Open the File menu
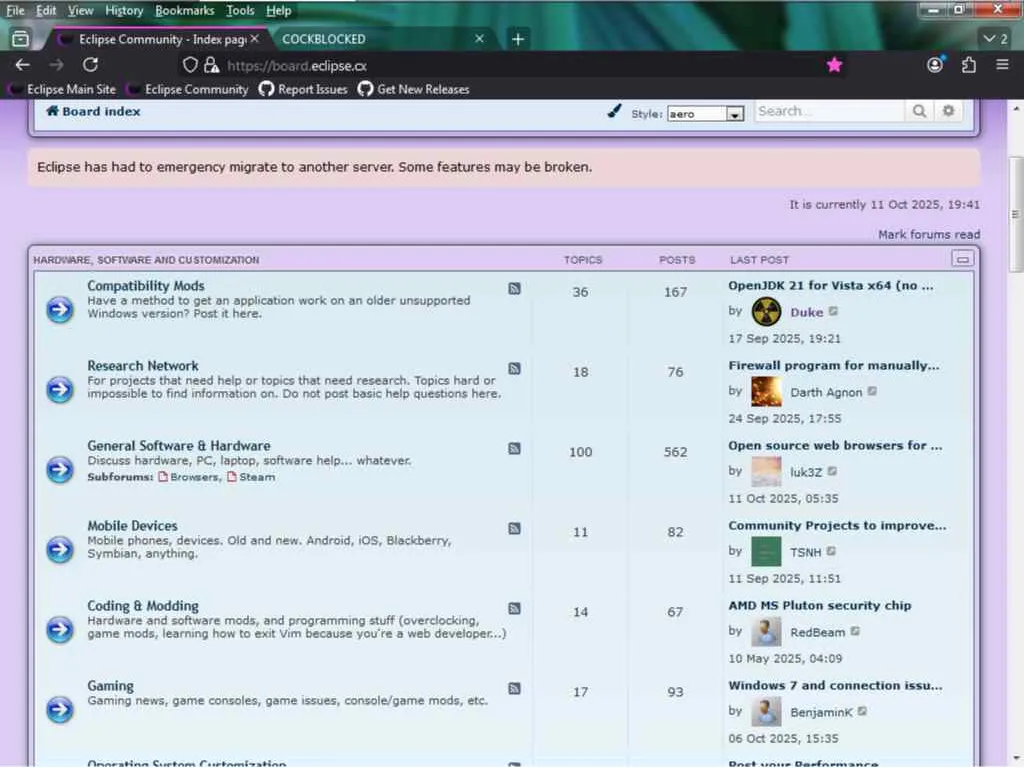This screenshot has width=1024, height=768. tap(15, 10)
